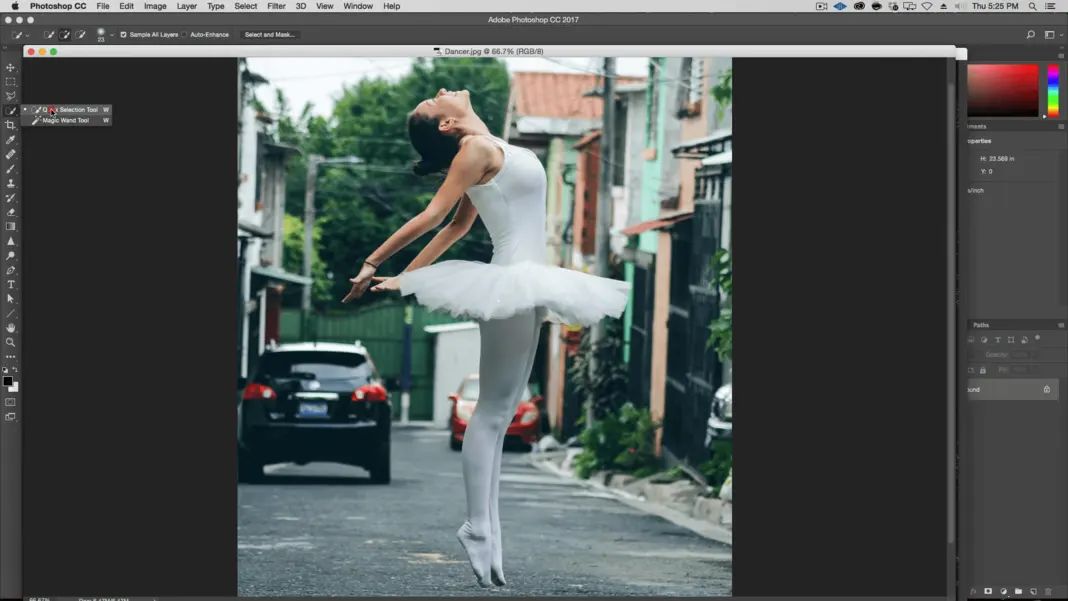Image resolution: width=1068 pixels, height=601 pixels.
Task: Open the Photoshop CC application menu
Action: [x=58, y=6]
